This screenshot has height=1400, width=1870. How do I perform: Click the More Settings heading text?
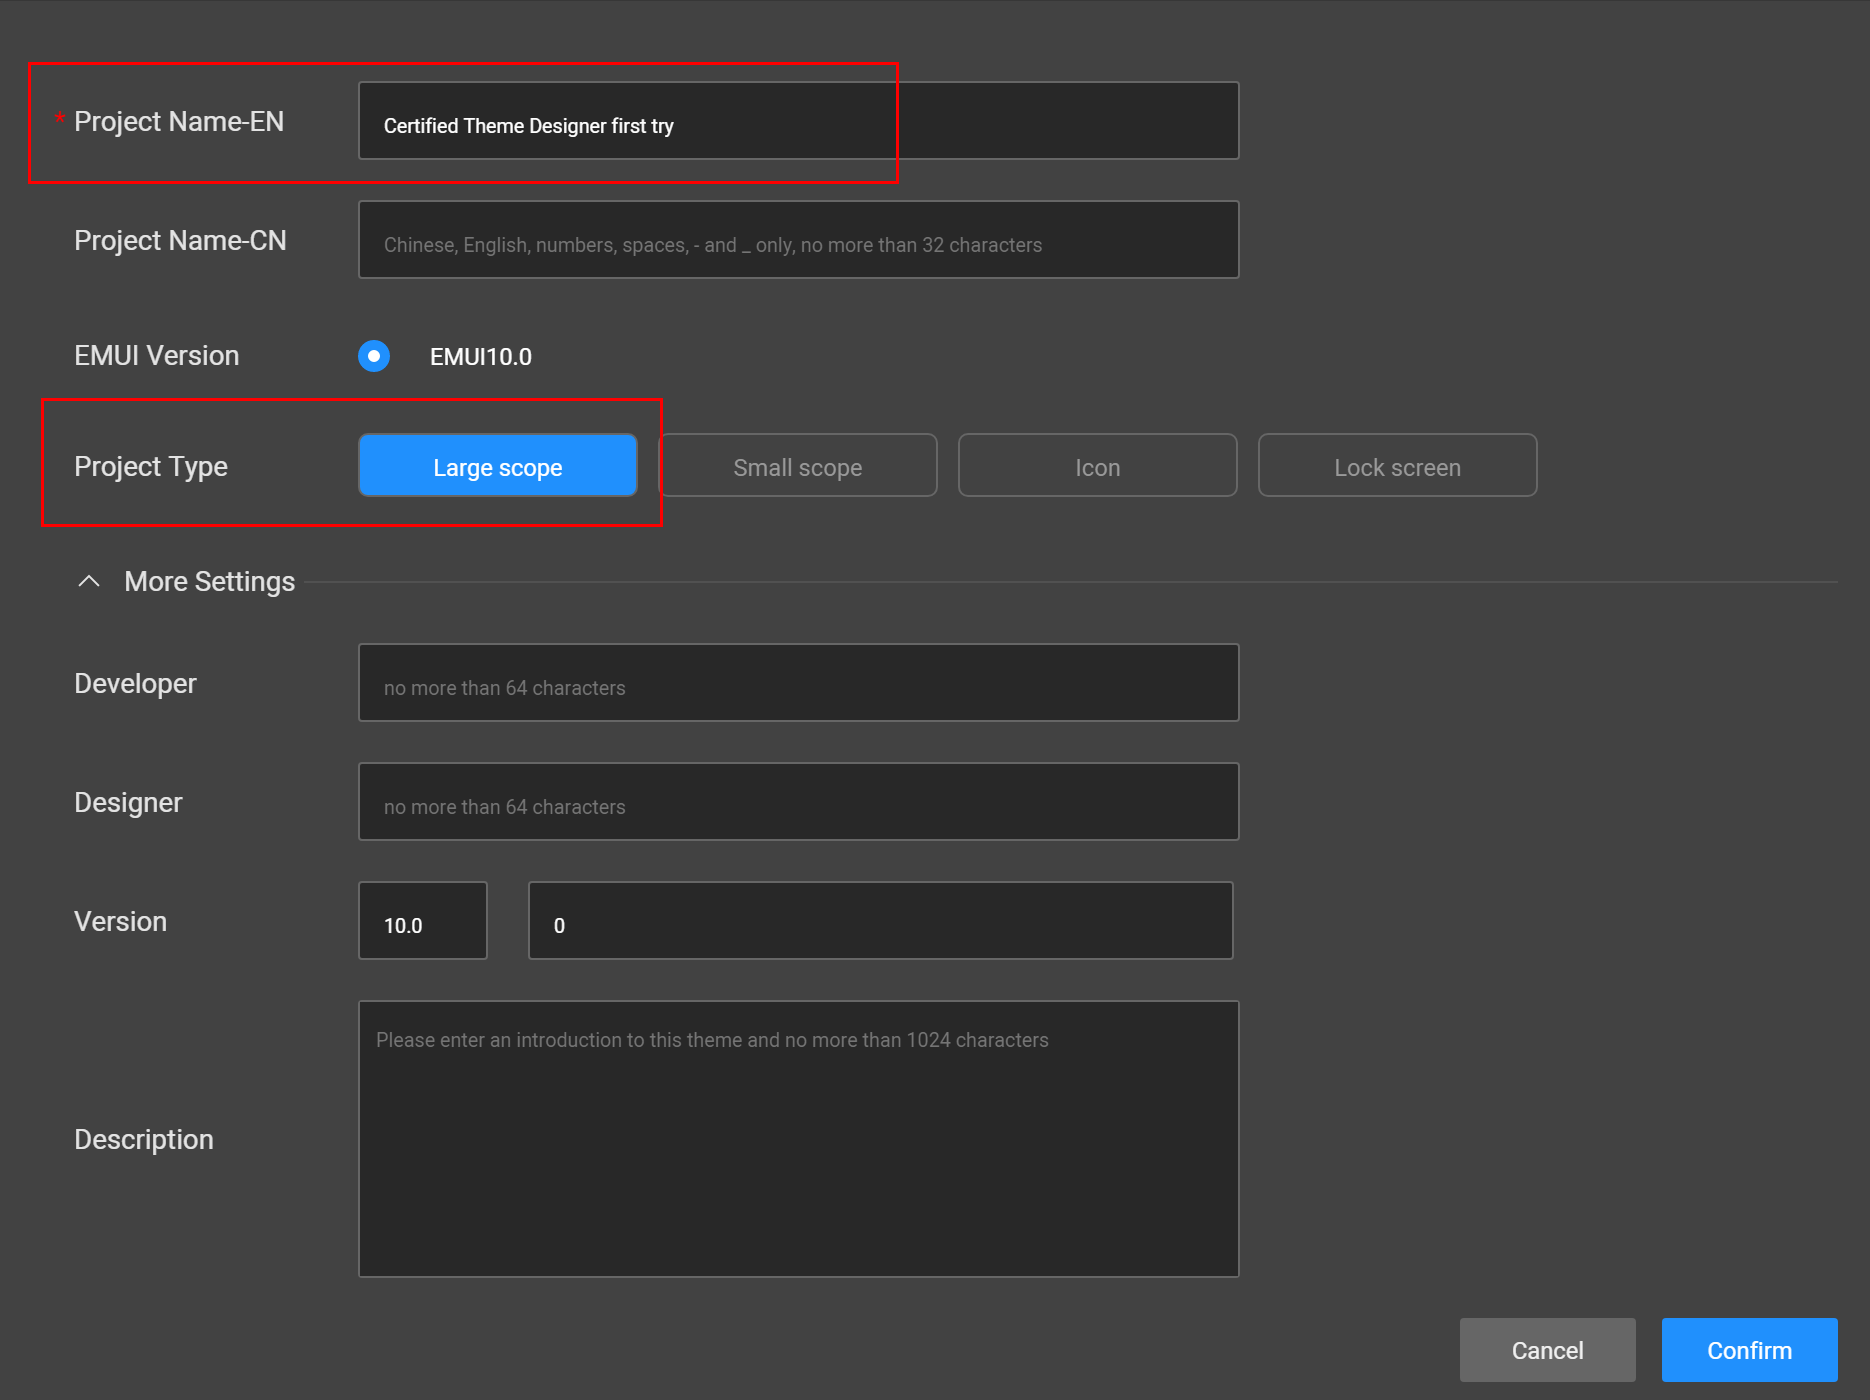coord(209,582)
